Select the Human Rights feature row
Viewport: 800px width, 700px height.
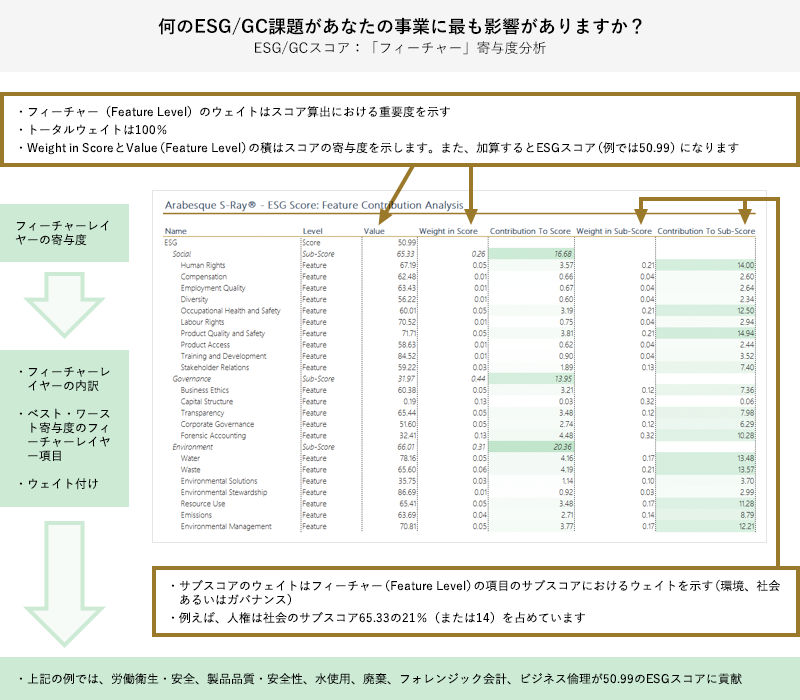point(202,265)
